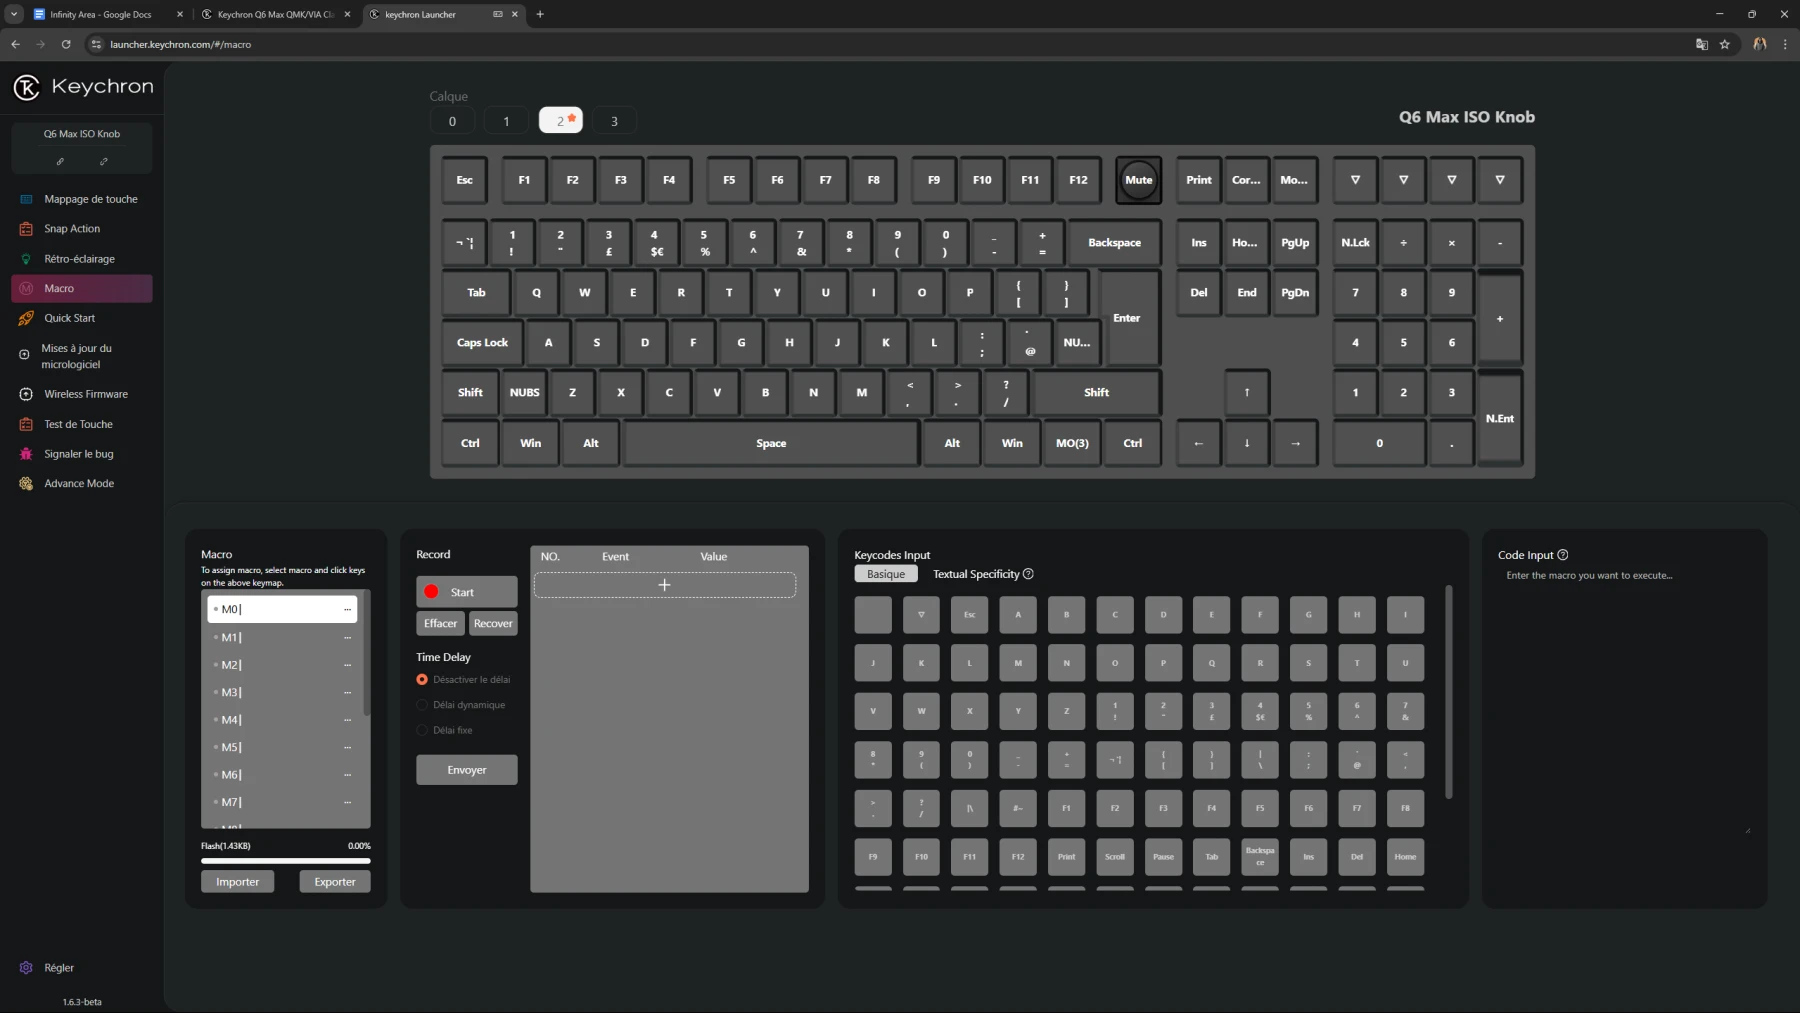Select the Délai dynamique radio option
1800x1013 pixels.
tap(422, 705)
